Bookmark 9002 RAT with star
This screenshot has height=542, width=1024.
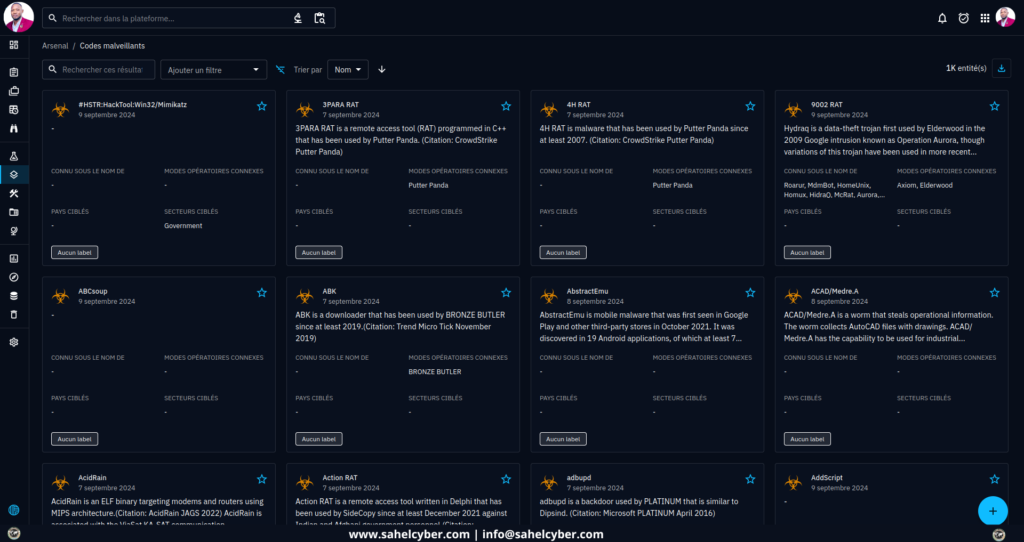(995, 106)
